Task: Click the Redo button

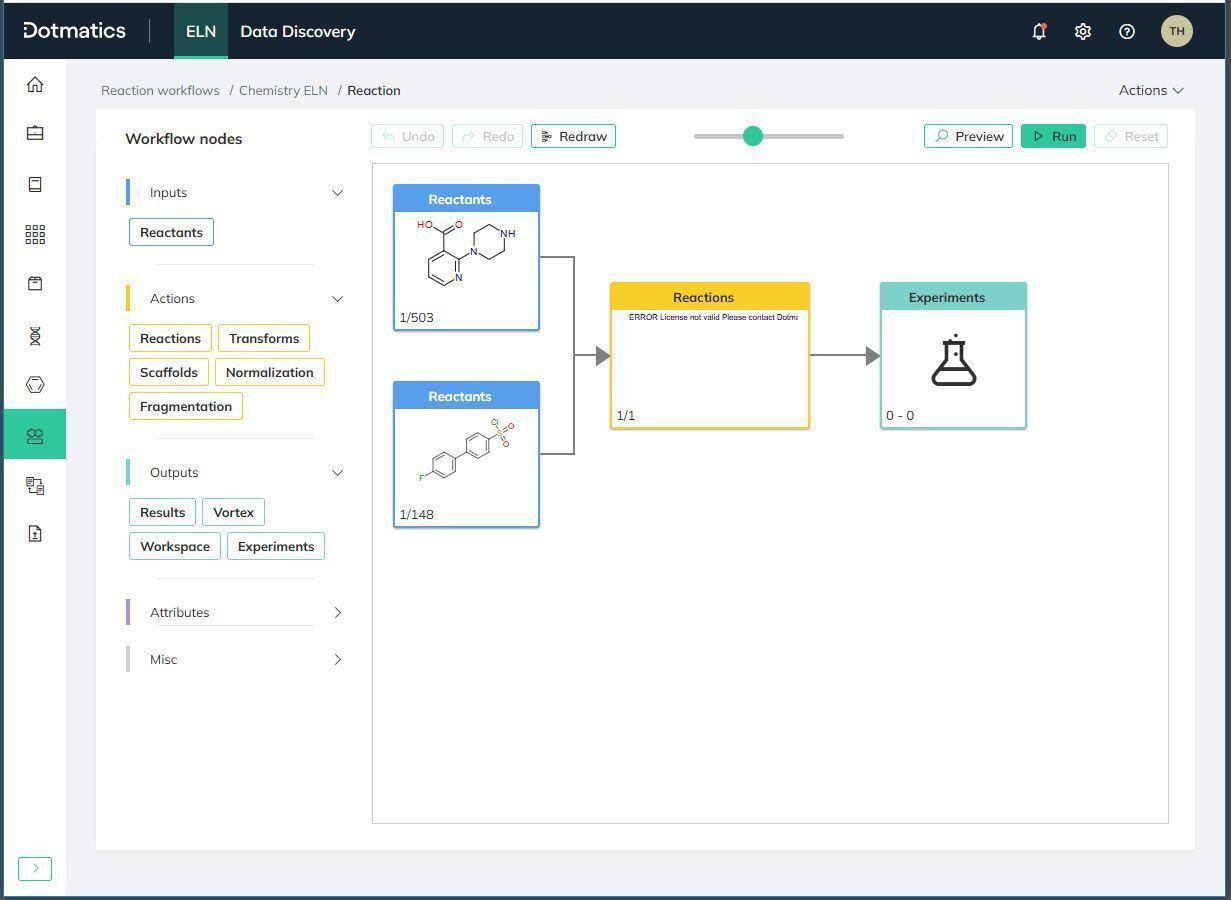Action: 487,136
